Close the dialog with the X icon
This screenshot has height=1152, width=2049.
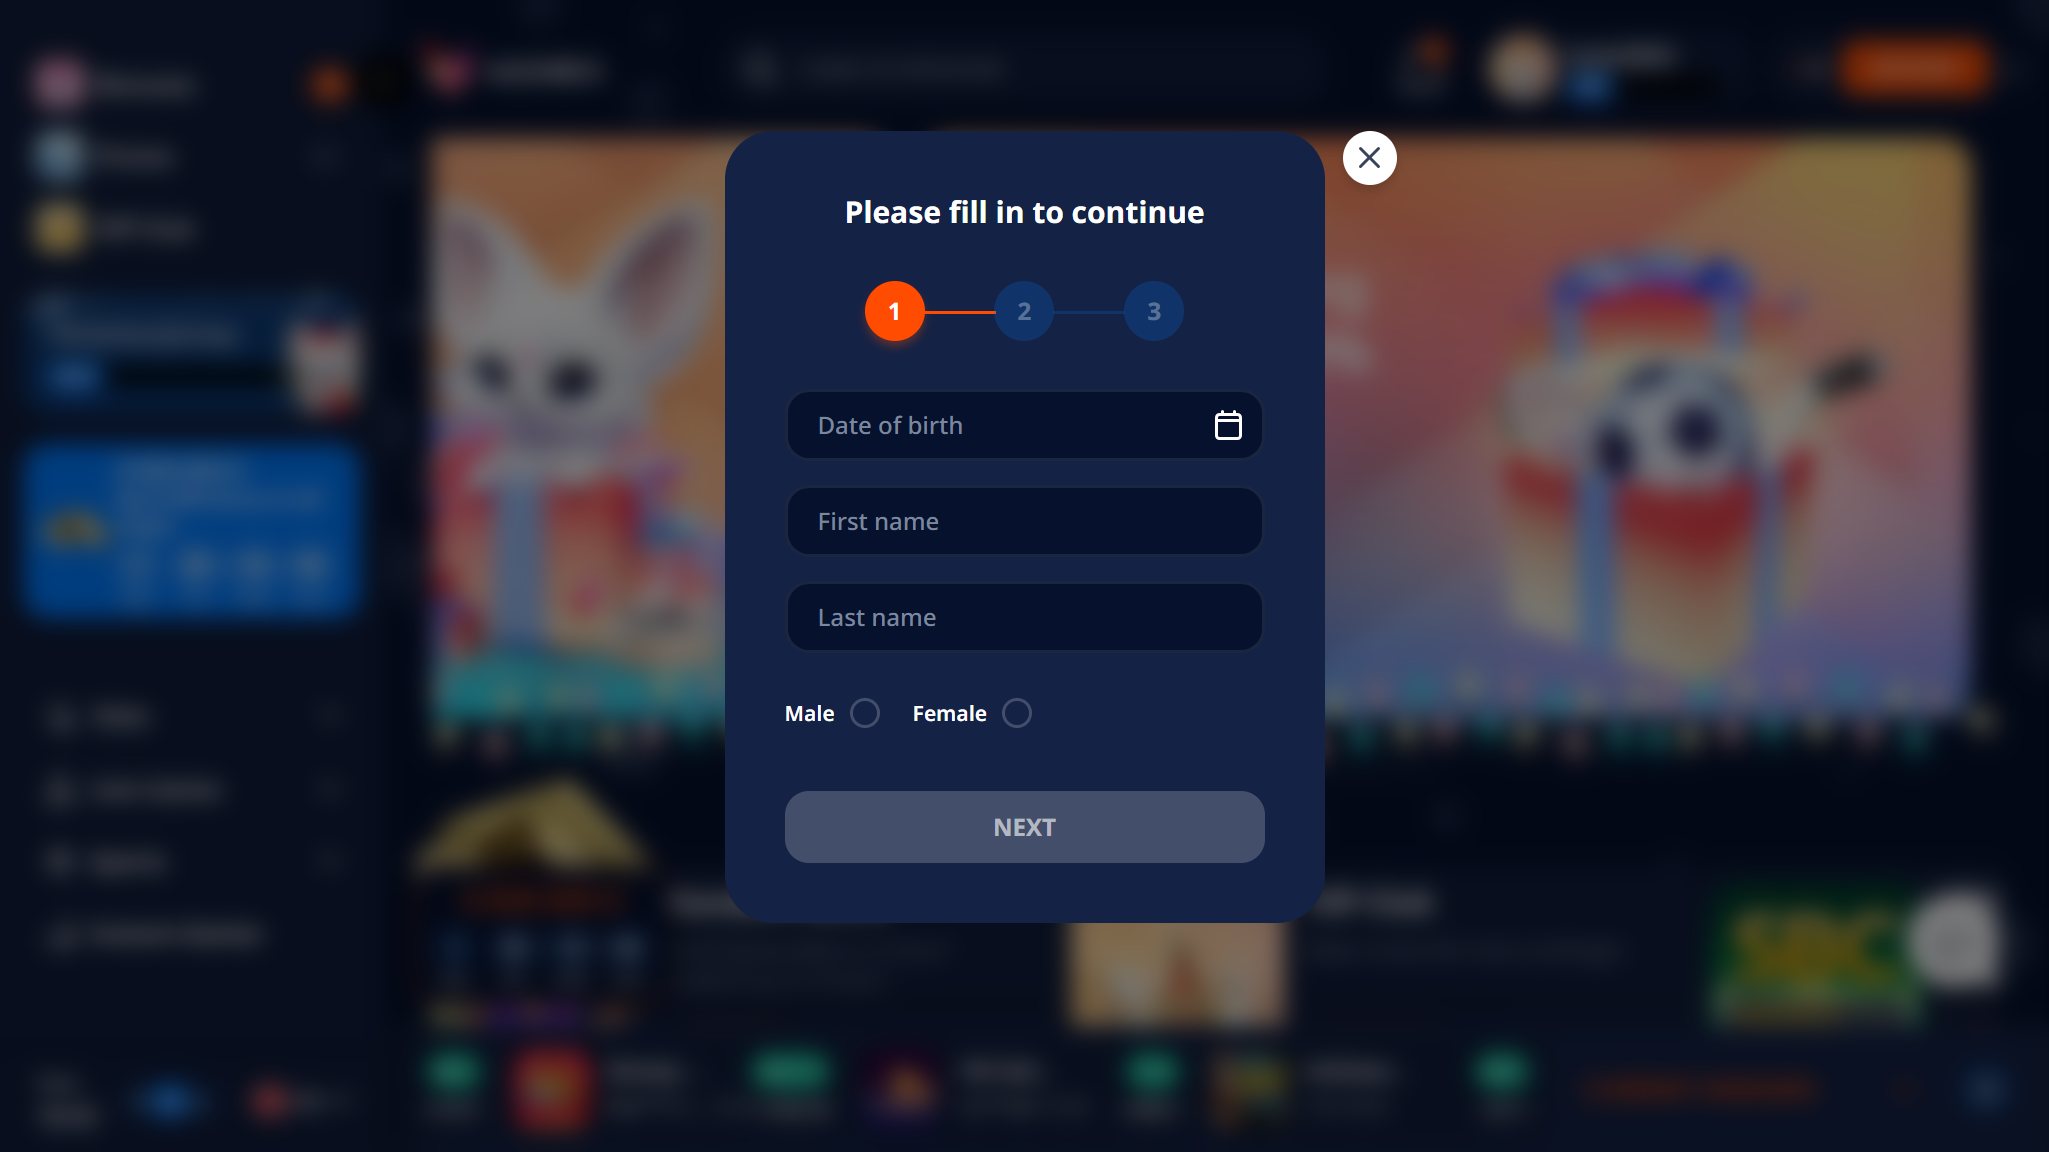point(1369,158)
